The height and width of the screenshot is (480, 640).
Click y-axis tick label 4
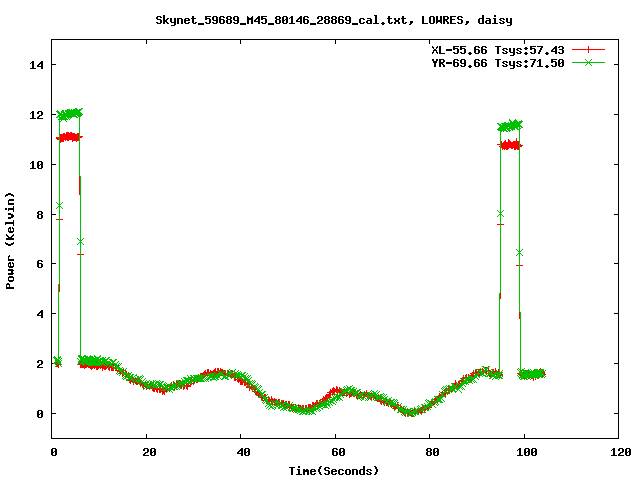pyautogui.click(x=40, y=314)
